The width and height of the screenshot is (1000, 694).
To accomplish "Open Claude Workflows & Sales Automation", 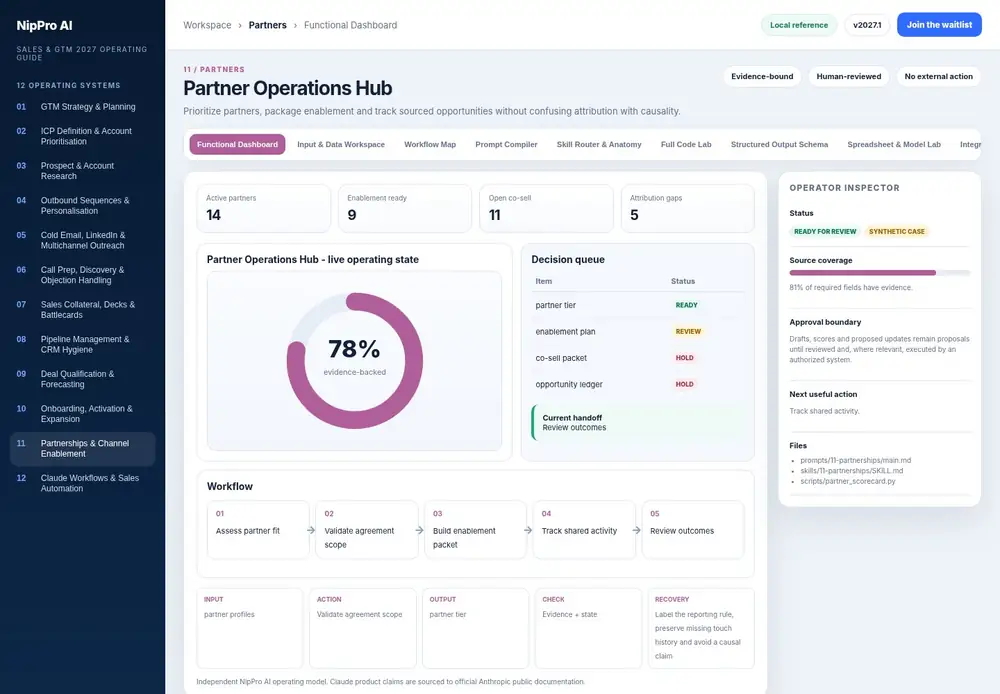I will [82, 483].
